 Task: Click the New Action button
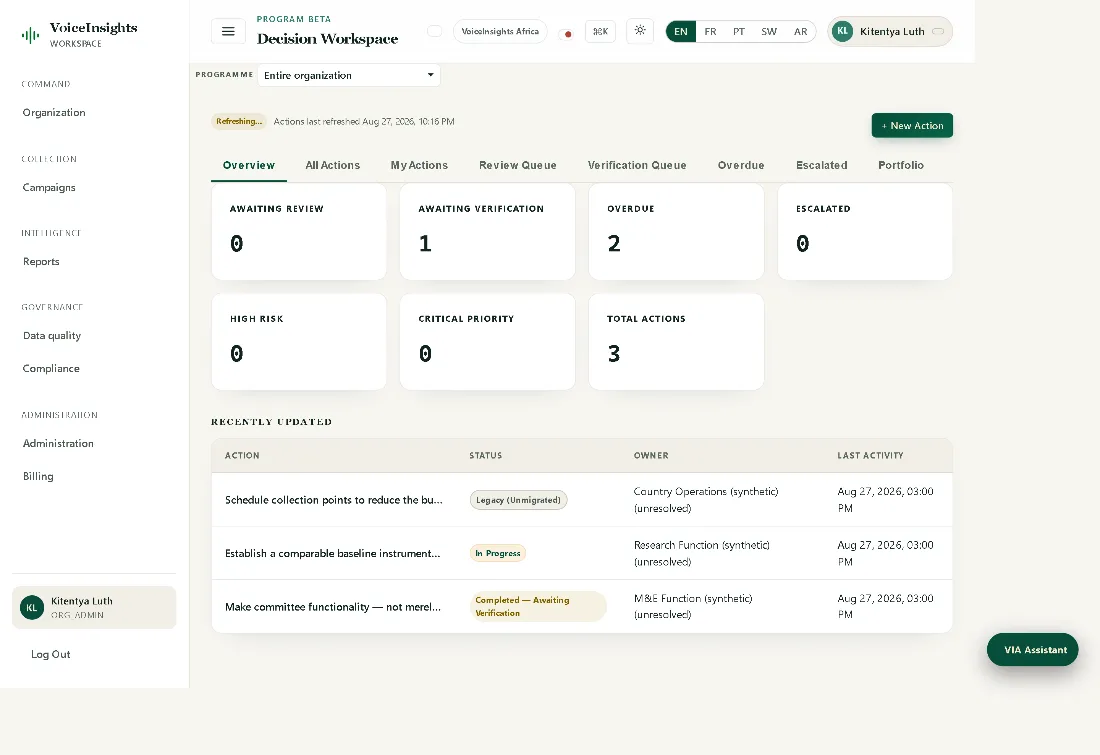[x=912, y=126]
